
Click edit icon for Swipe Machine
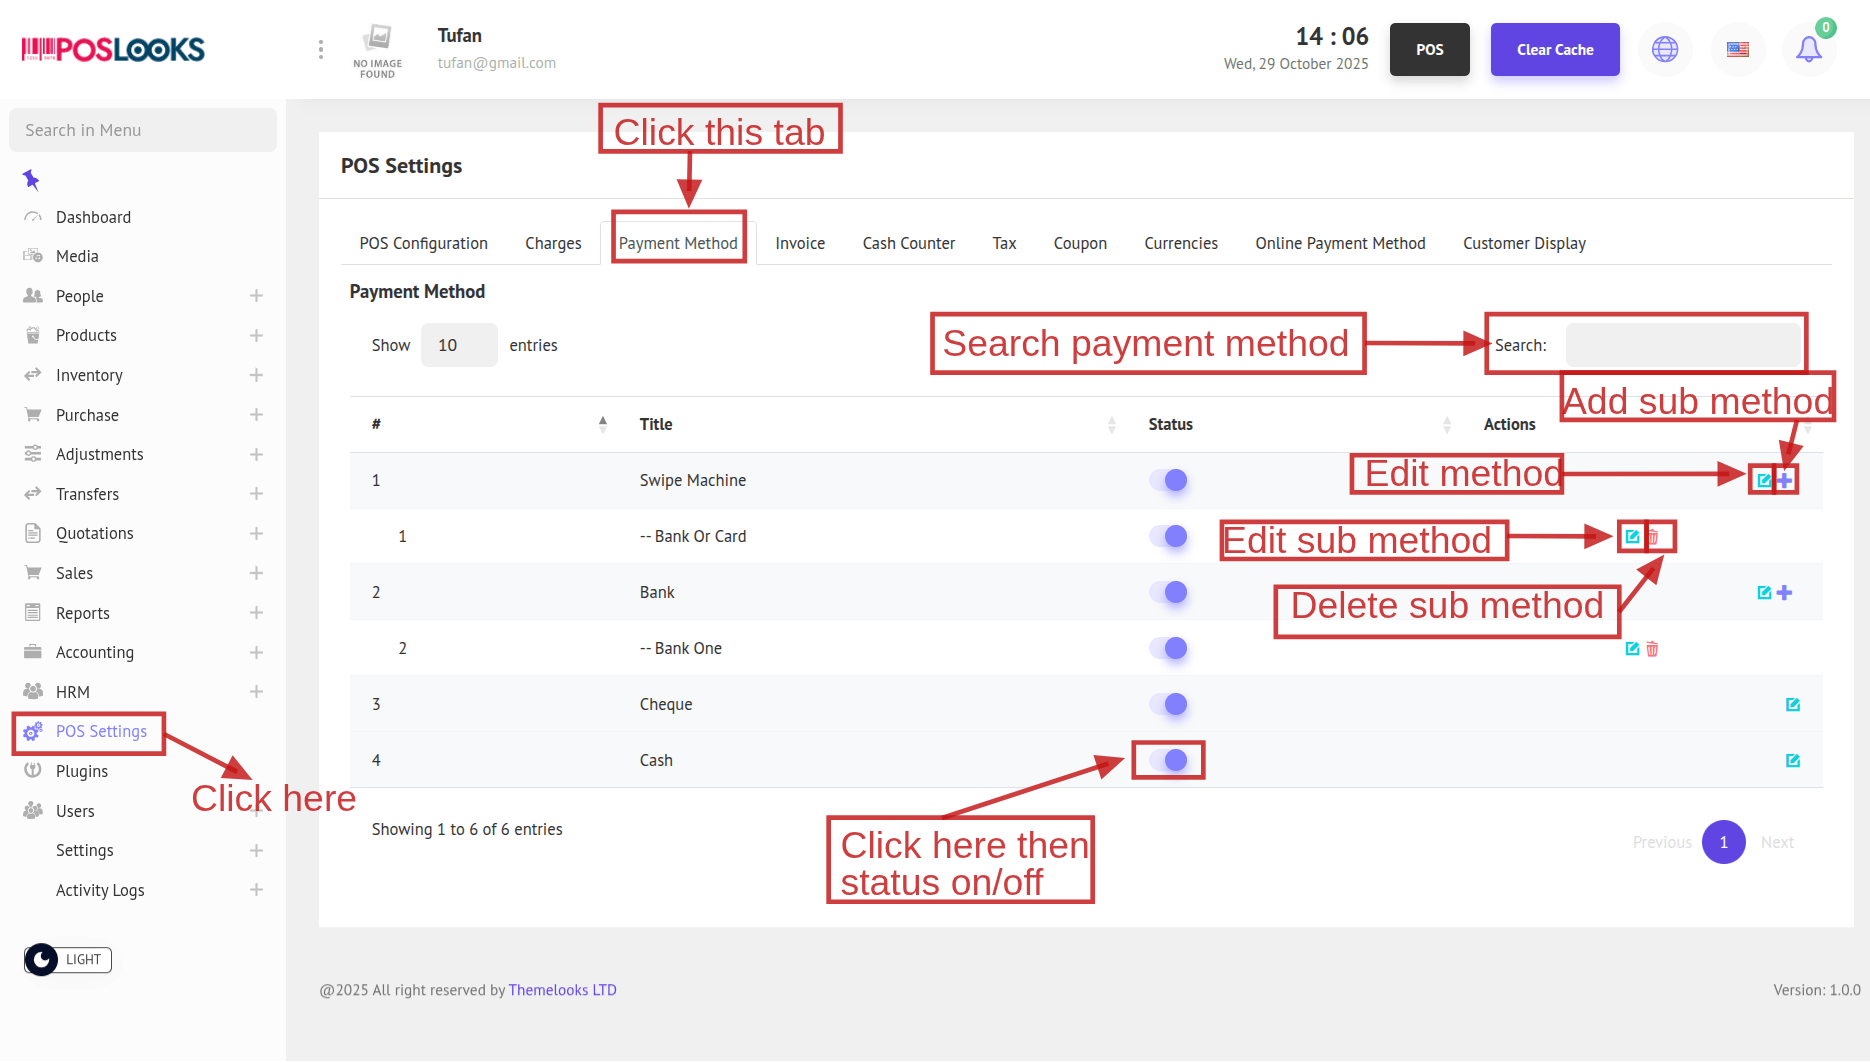tap(1764, 481)
